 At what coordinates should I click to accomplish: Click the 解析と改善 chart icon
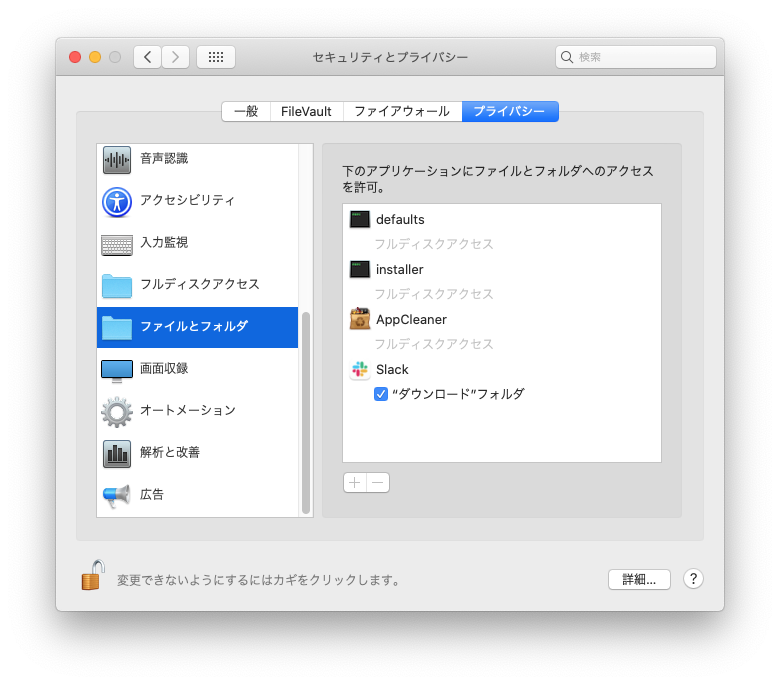tap(117, 454)
